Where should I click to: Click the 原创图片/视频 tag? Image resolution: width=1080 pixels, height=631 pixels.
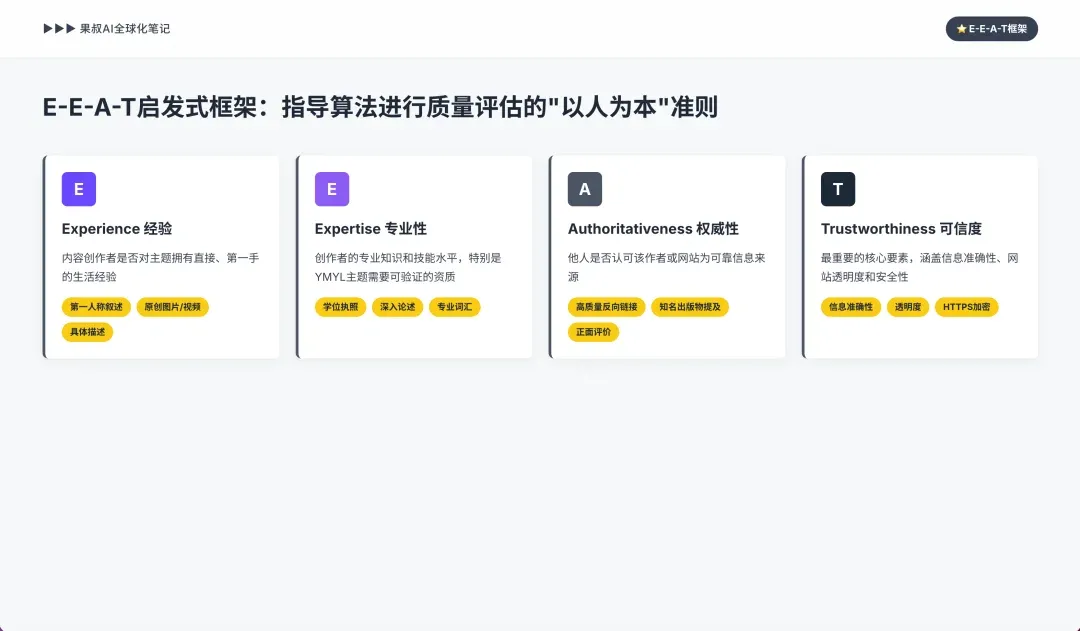(x=173, y=307)
